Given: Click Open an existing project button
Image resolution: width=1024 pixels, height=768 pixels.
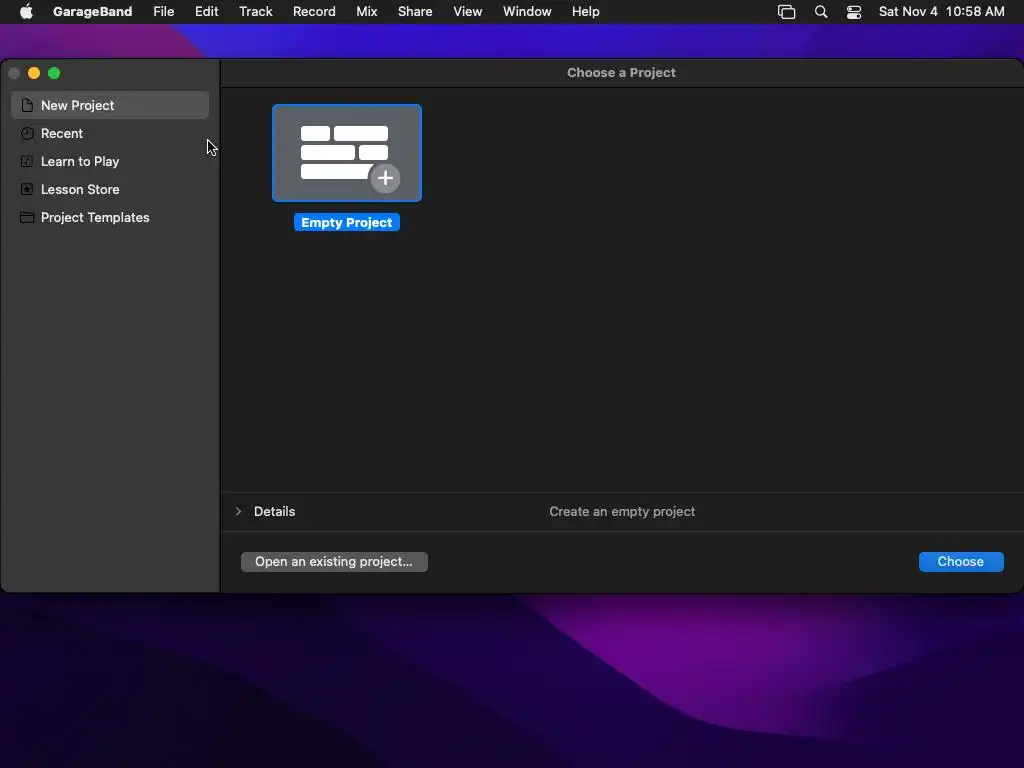Looking at the screenshot, I should point(334,562).
